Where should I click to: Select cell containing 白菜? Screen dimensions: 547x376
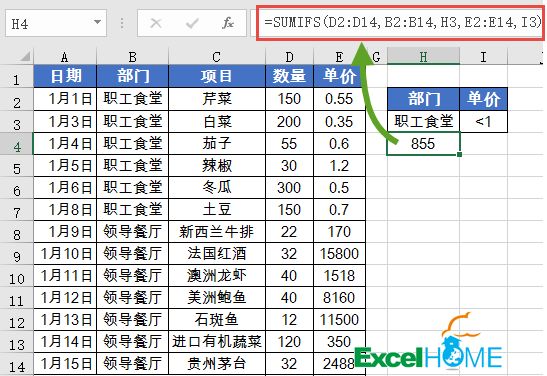pos(217,121)
